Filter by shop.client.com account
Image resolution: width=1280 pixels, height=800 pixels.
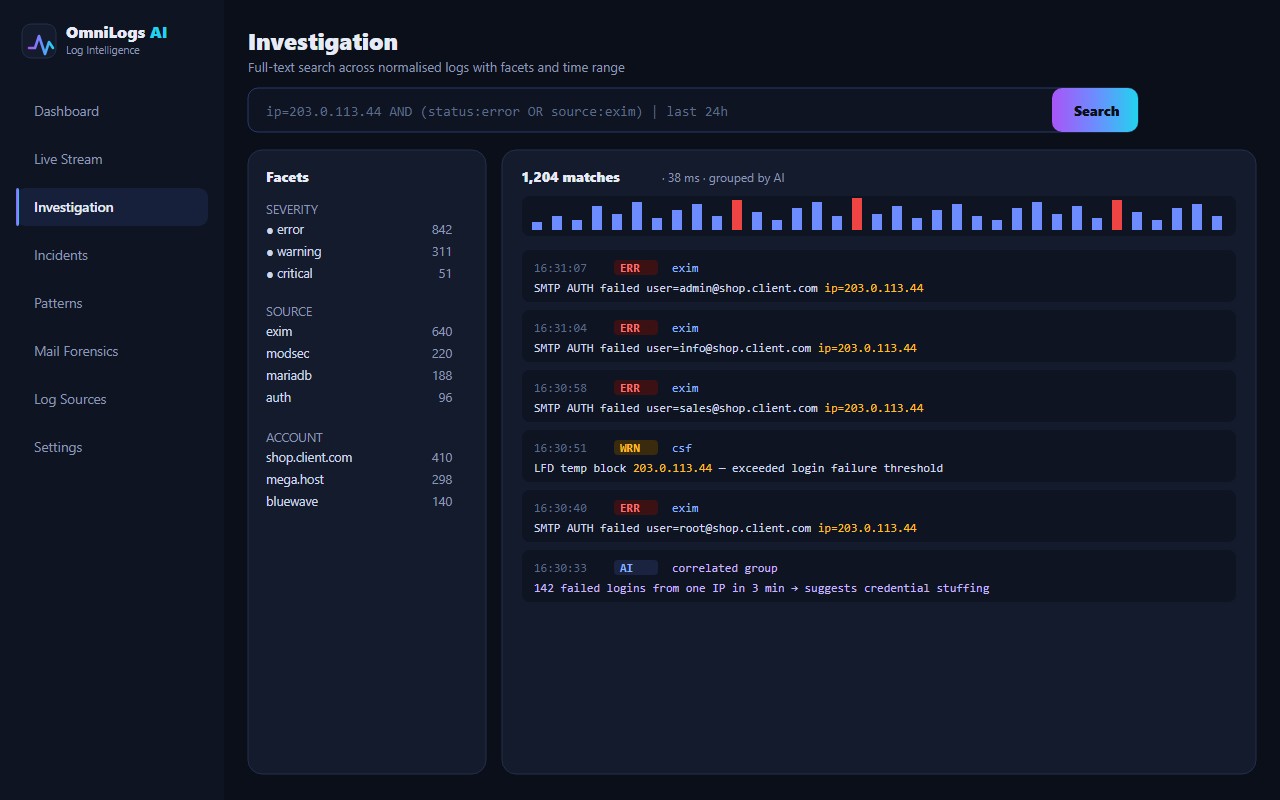pyautogui.click(x=359, y=458)
